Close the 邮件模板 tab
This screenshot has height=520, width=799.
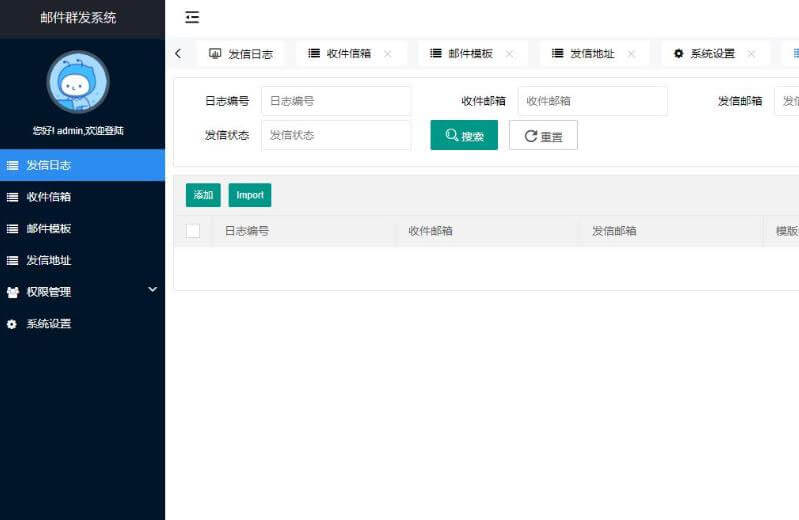(x=509, y=54)
